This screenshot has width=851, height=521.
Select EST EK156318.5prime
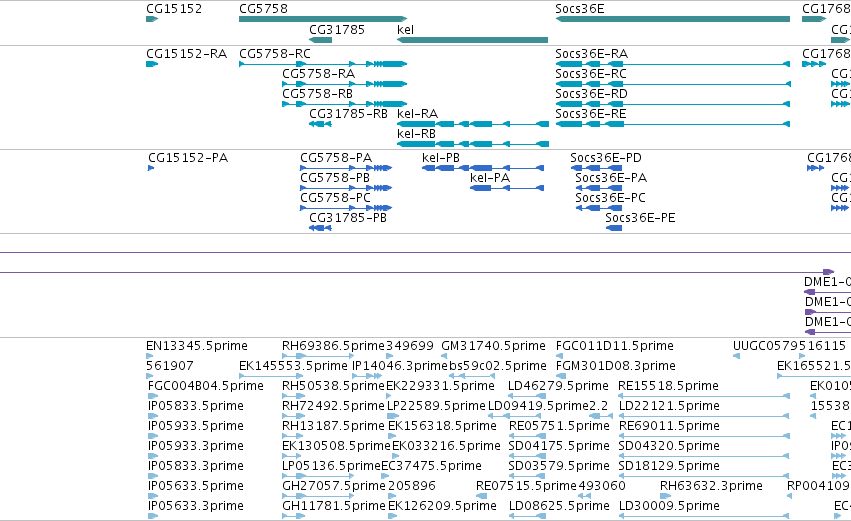(442, 427)
